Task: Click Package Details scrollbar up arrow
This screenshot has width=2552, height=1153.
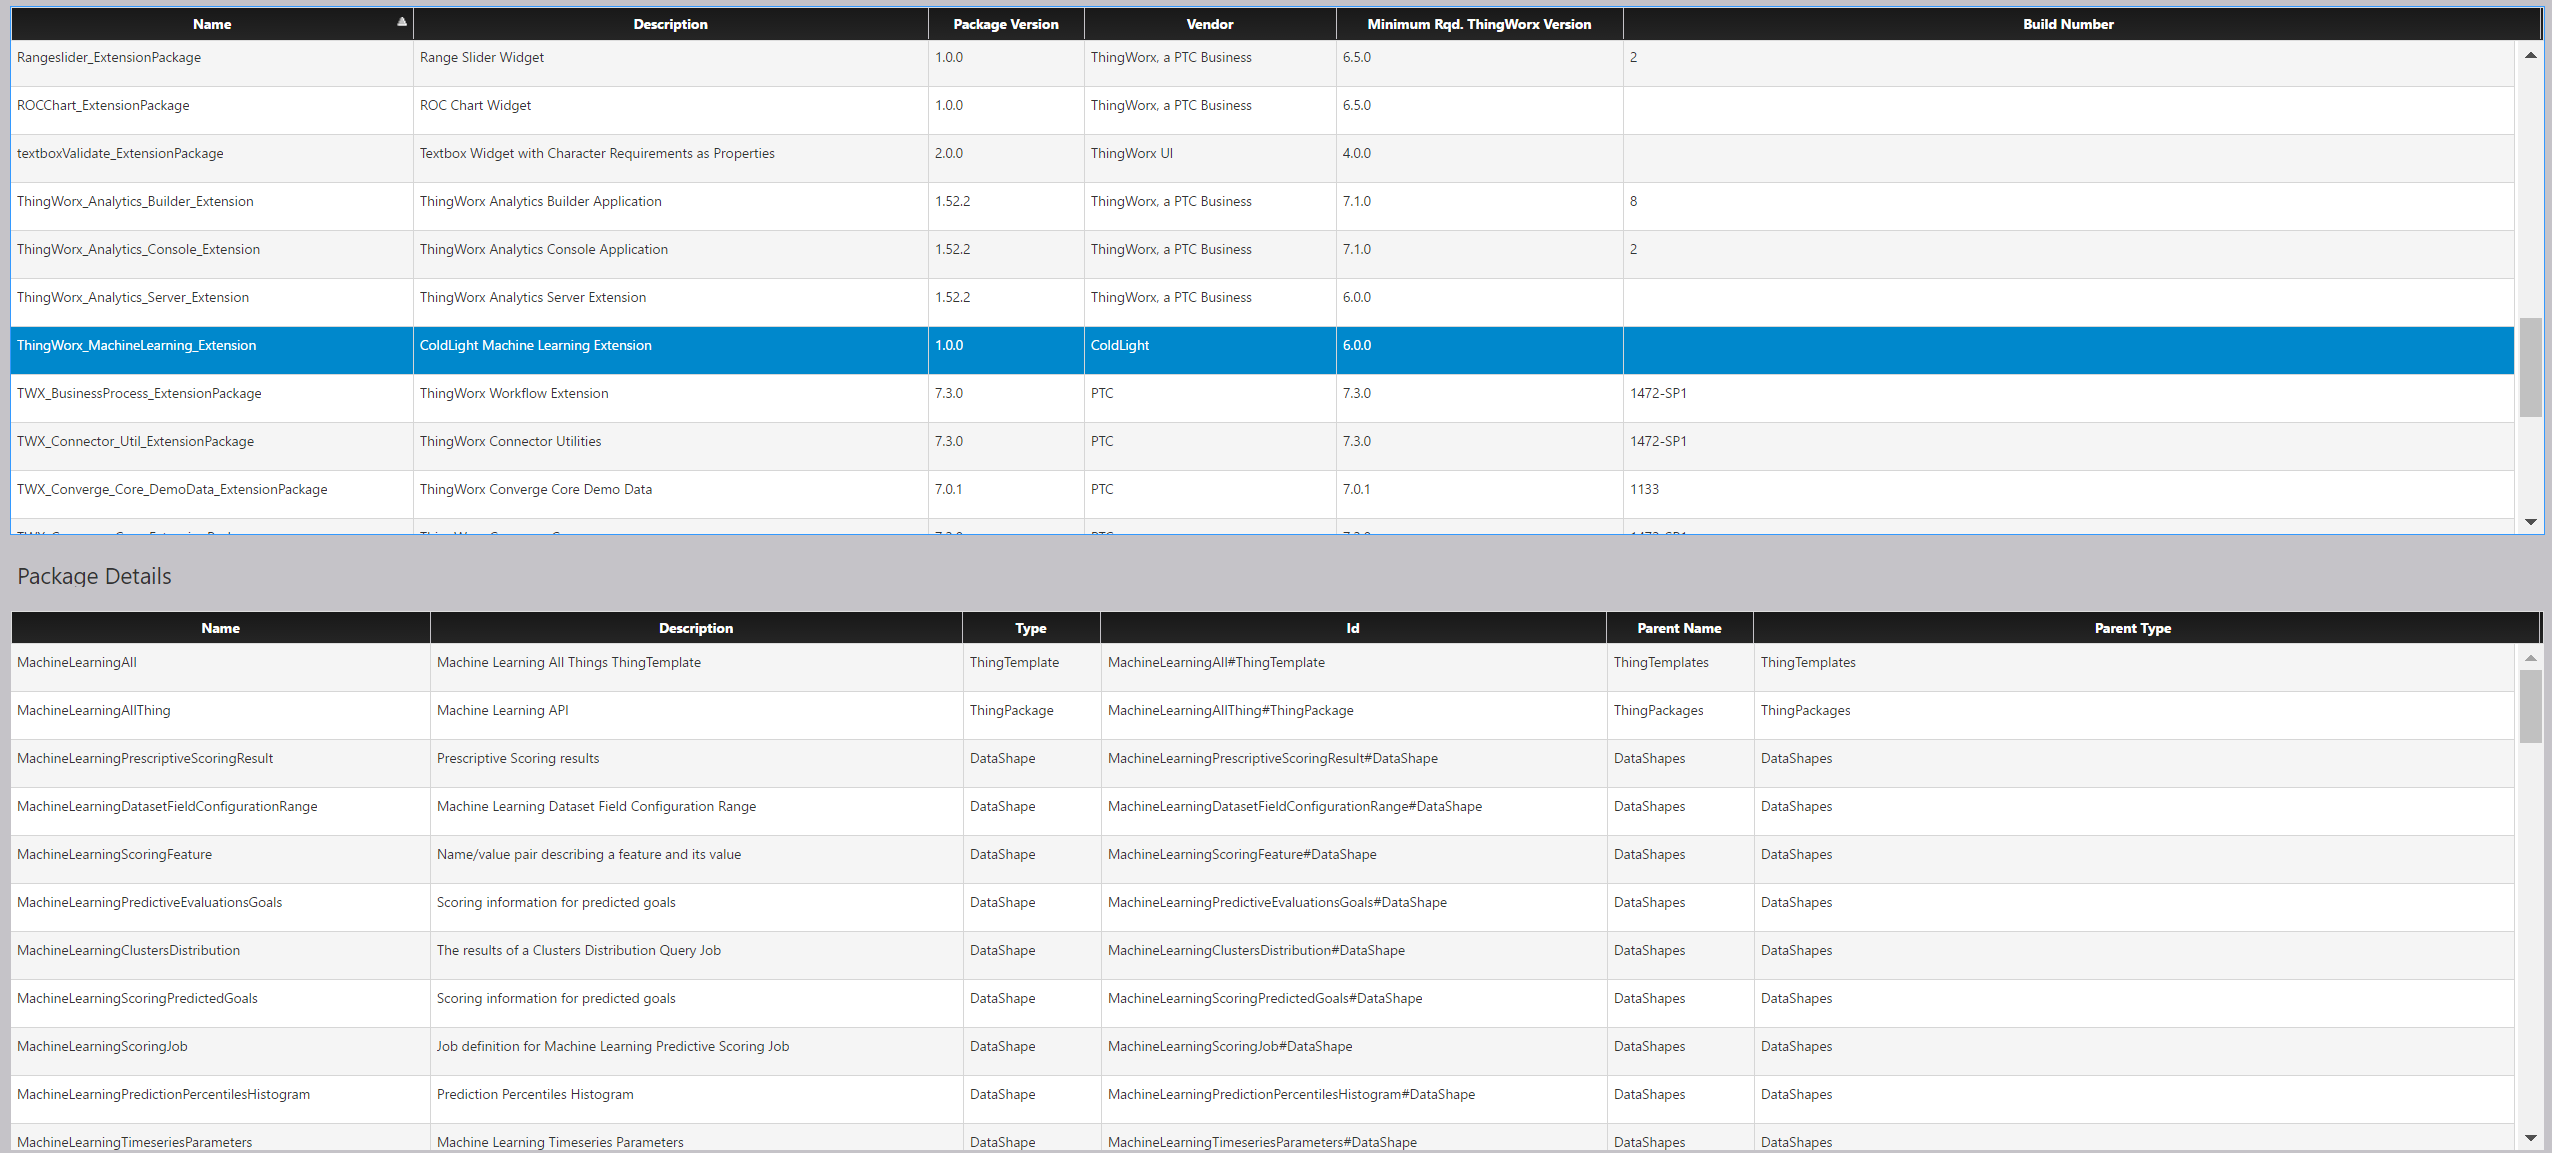Action: [2530, 658]
